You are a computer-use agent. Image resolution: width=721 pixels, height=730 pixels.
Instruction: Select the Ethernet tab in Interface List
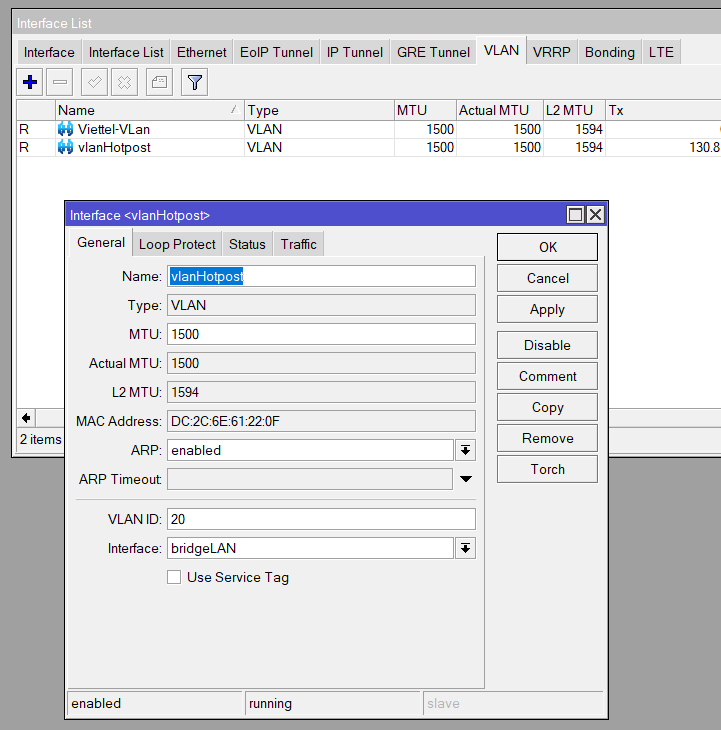(x=202, y=52)
